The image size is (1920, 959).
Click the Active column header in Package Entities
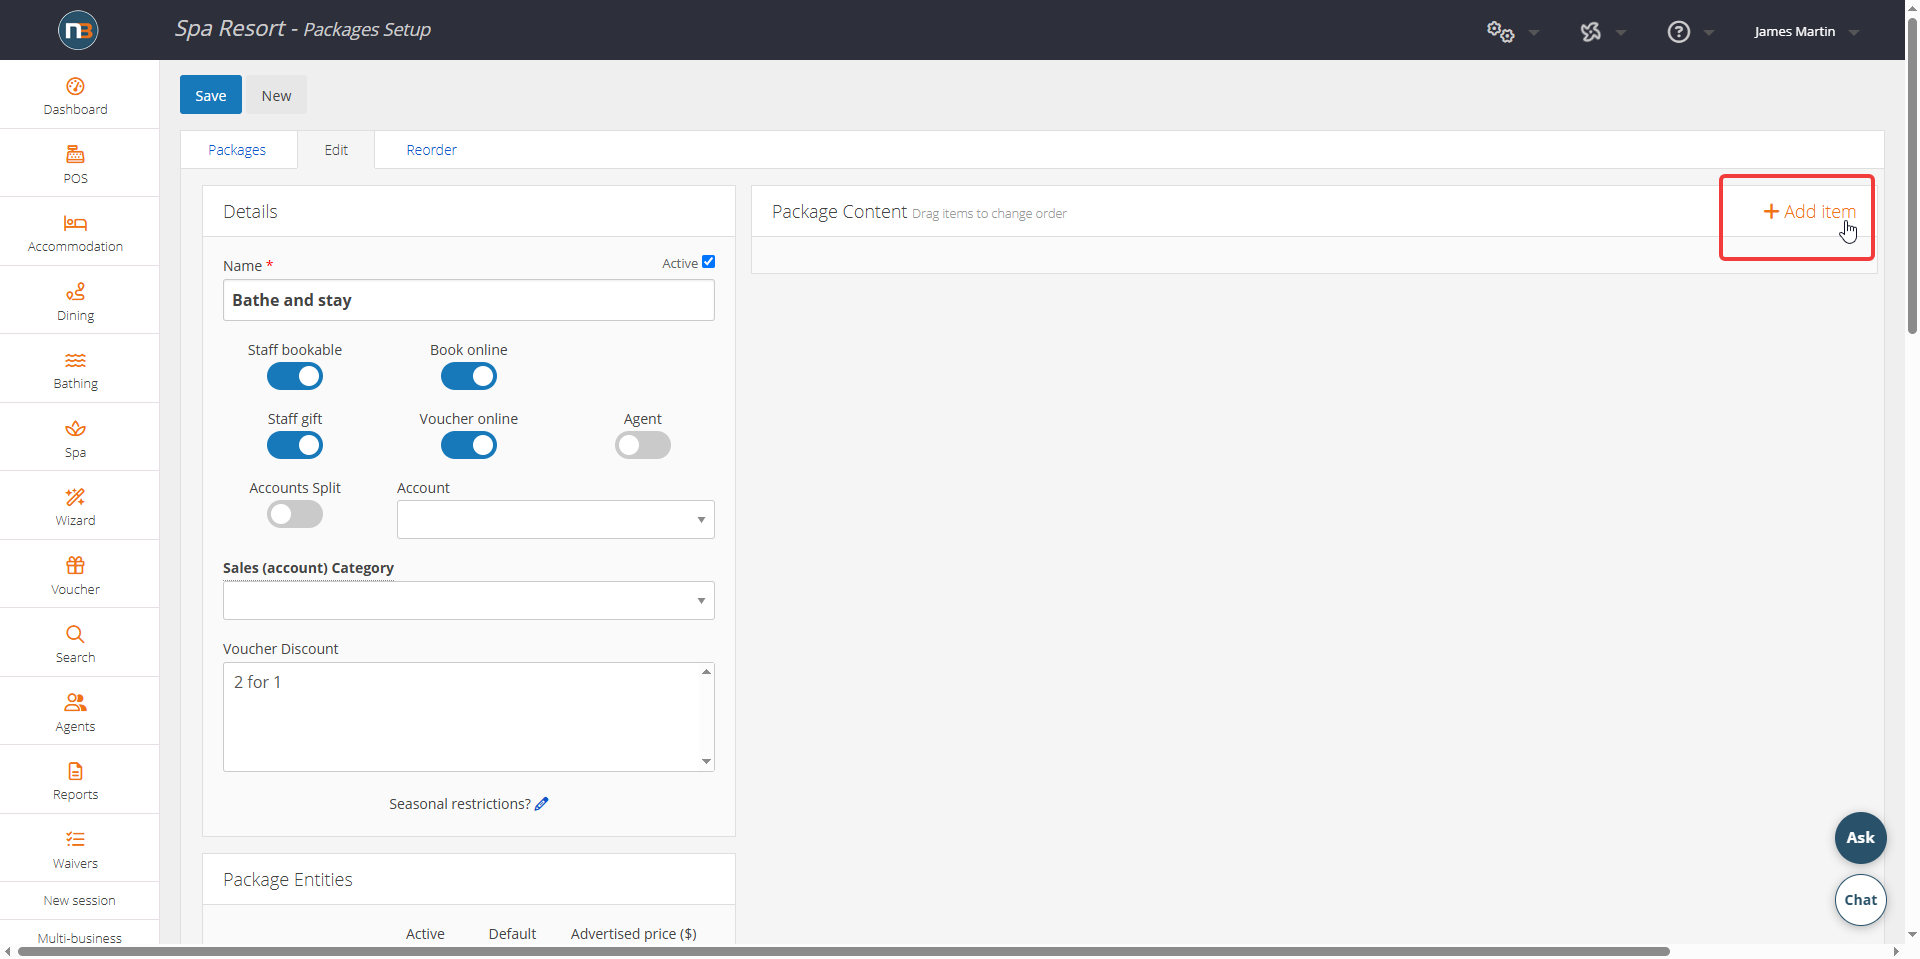point(425,934)
